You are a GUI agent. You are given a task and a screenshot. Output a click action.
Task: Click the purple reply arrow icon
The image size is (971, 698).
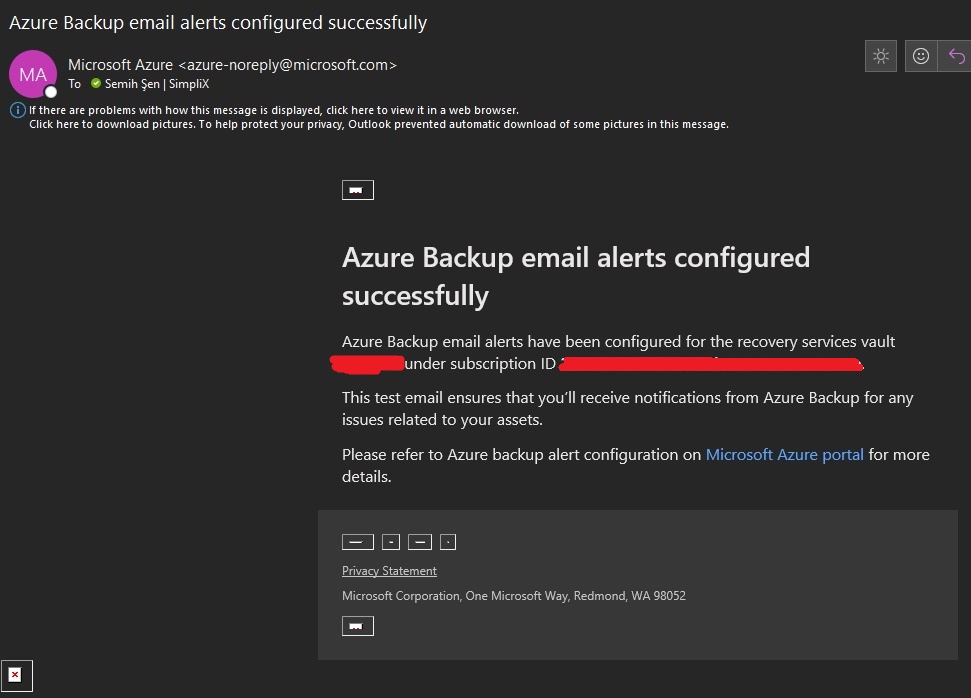click(956, 56)
